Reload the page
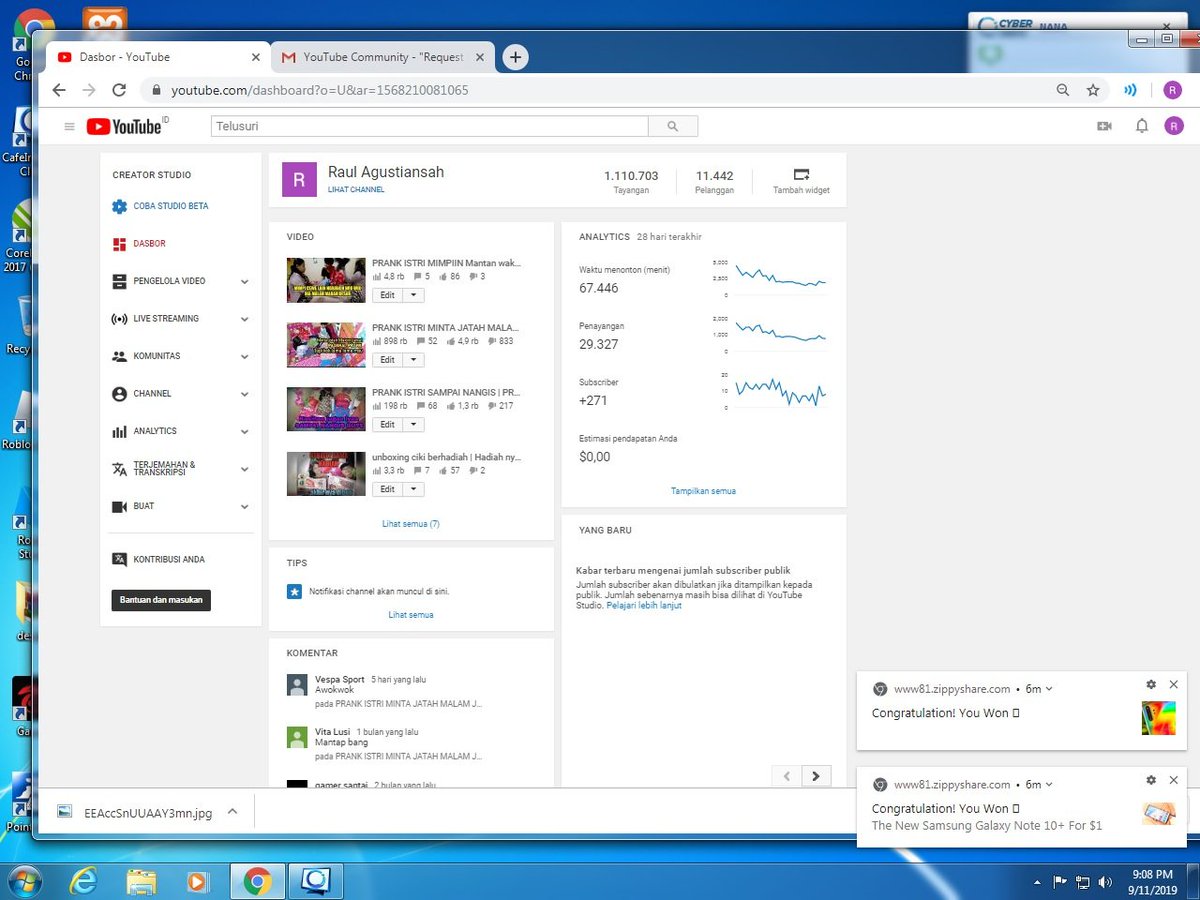The image size is (1200, 900). (x=119, y=90)
